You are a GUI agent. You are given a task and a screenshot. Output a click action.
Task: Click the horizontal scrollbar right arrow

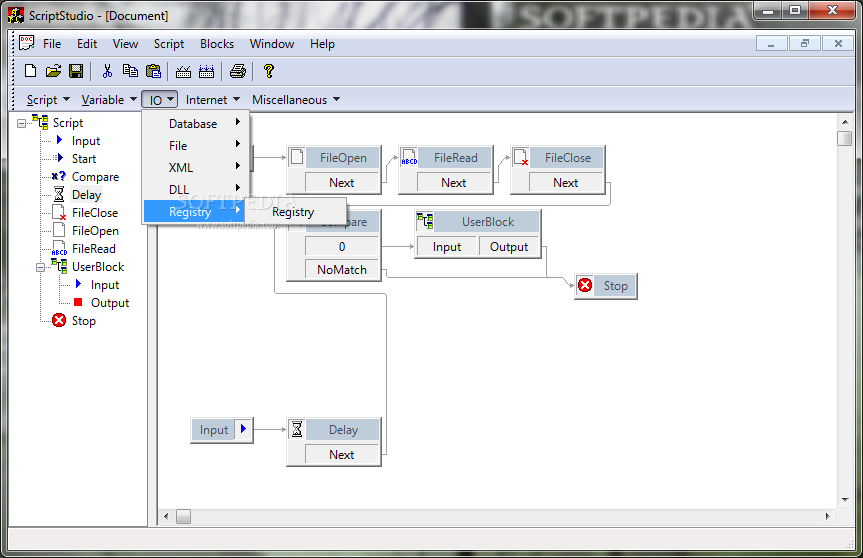pos(827,516)
